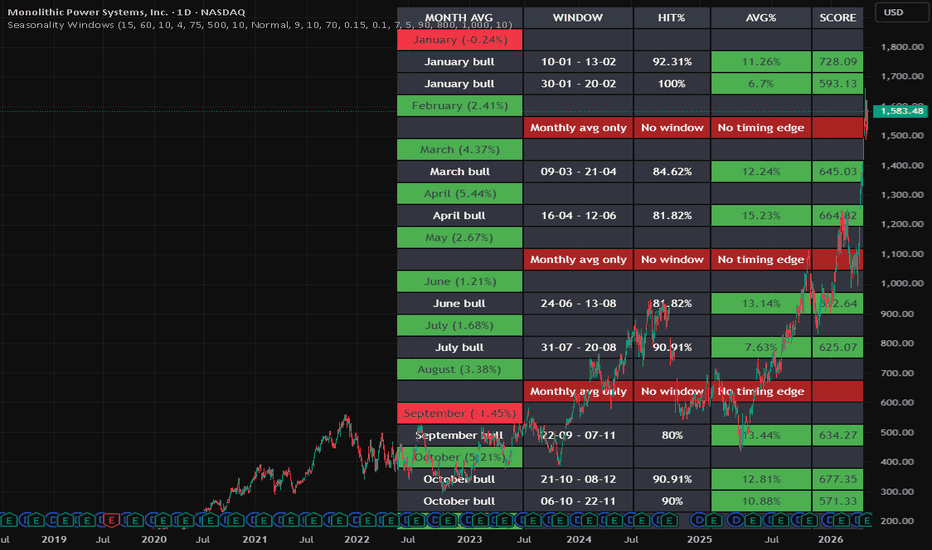932x550 pixels.
Task: Click the 81.82% hit rate in April bull row
Action: point(672,216)
